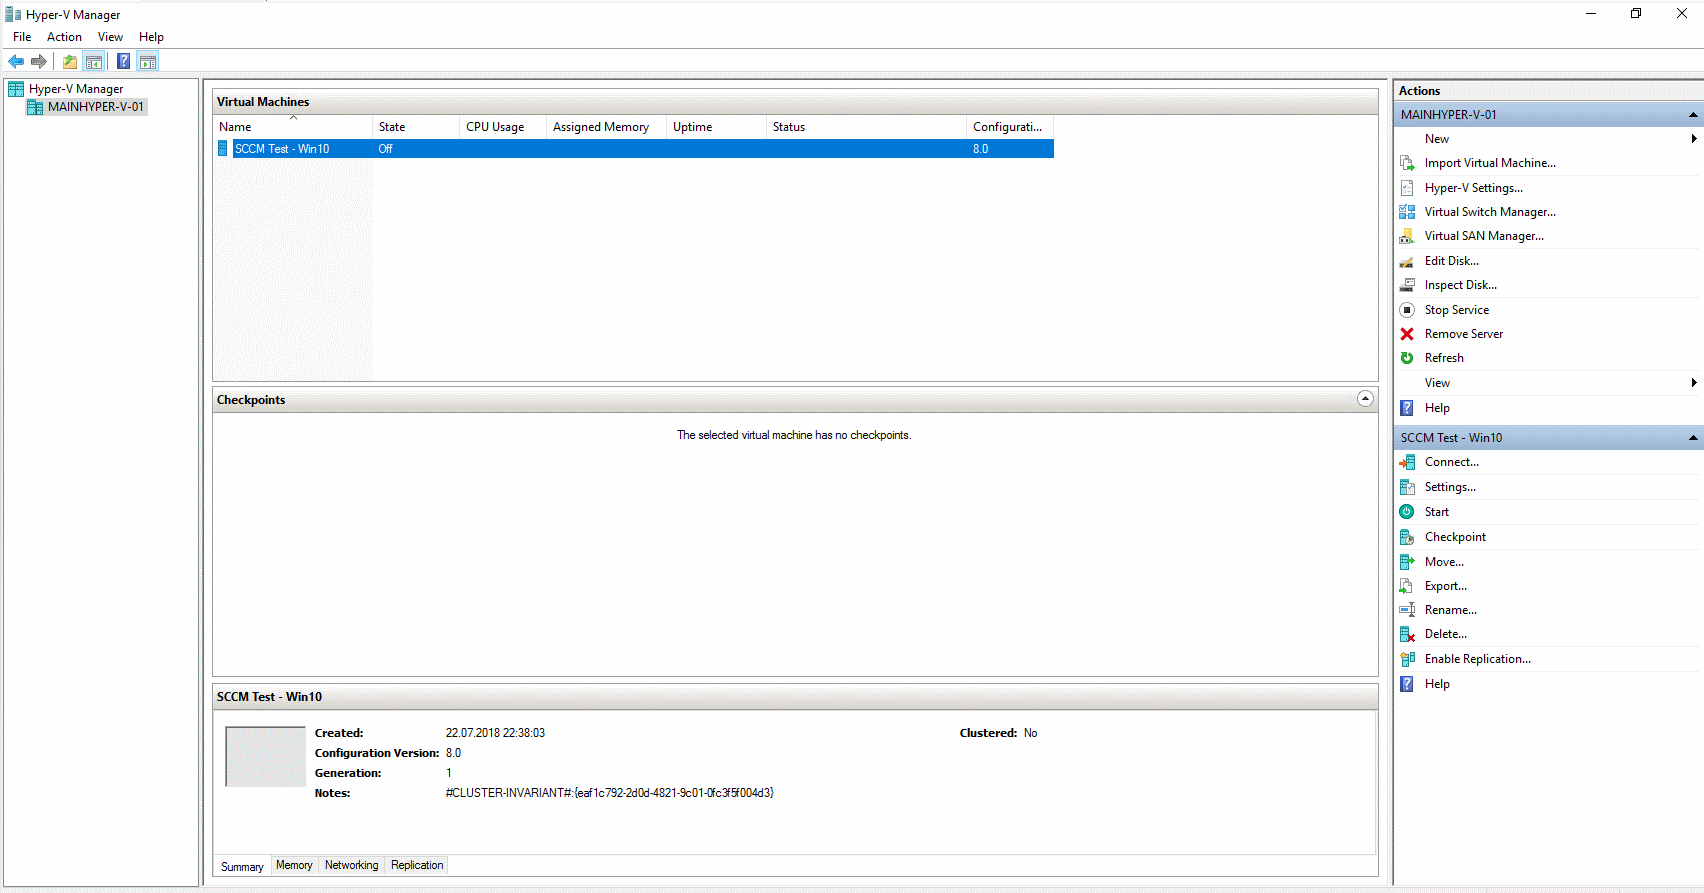Click the Start power icon
The image size is (1704, 893).
[x=1407, y=512]
